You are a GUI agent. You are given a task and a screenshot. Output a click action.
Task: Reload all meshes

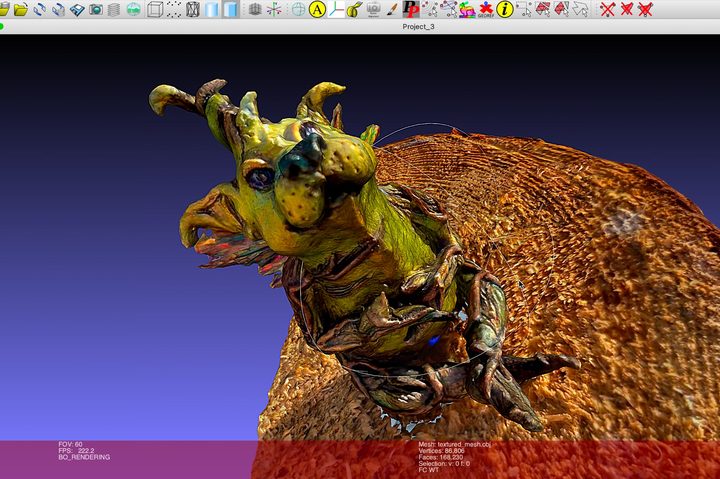(x=58, y=9)
